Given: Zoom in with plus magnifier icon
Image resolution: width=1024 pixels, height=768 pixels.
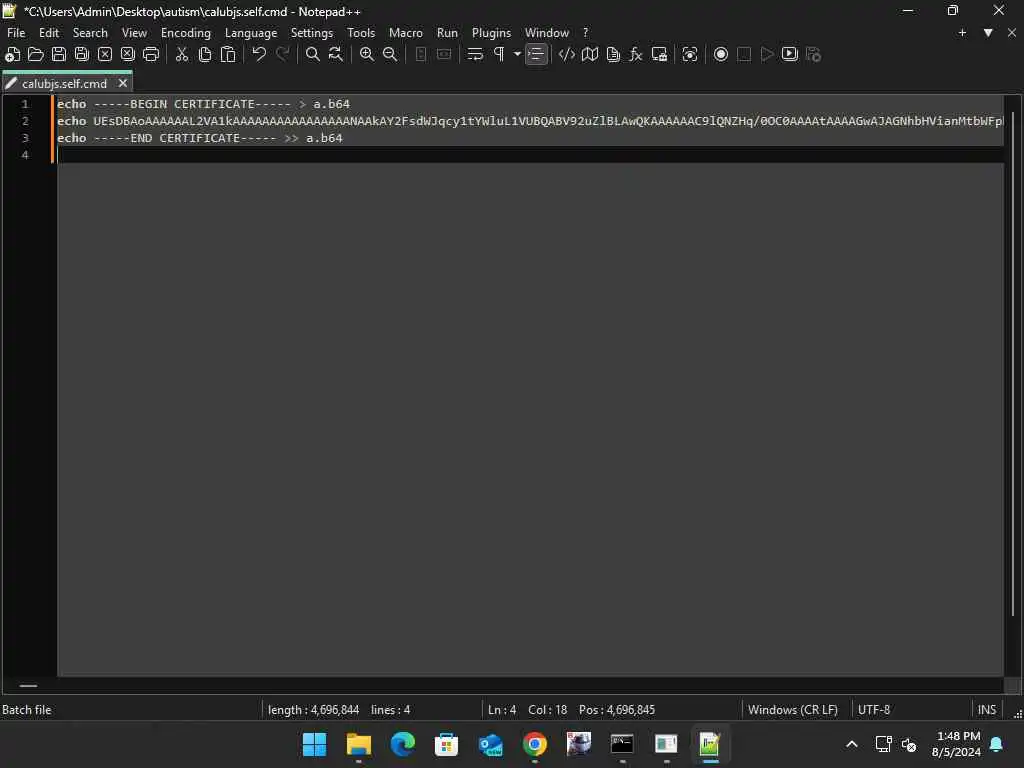Looking at the screenshot, I should click(x=367, y=54).
